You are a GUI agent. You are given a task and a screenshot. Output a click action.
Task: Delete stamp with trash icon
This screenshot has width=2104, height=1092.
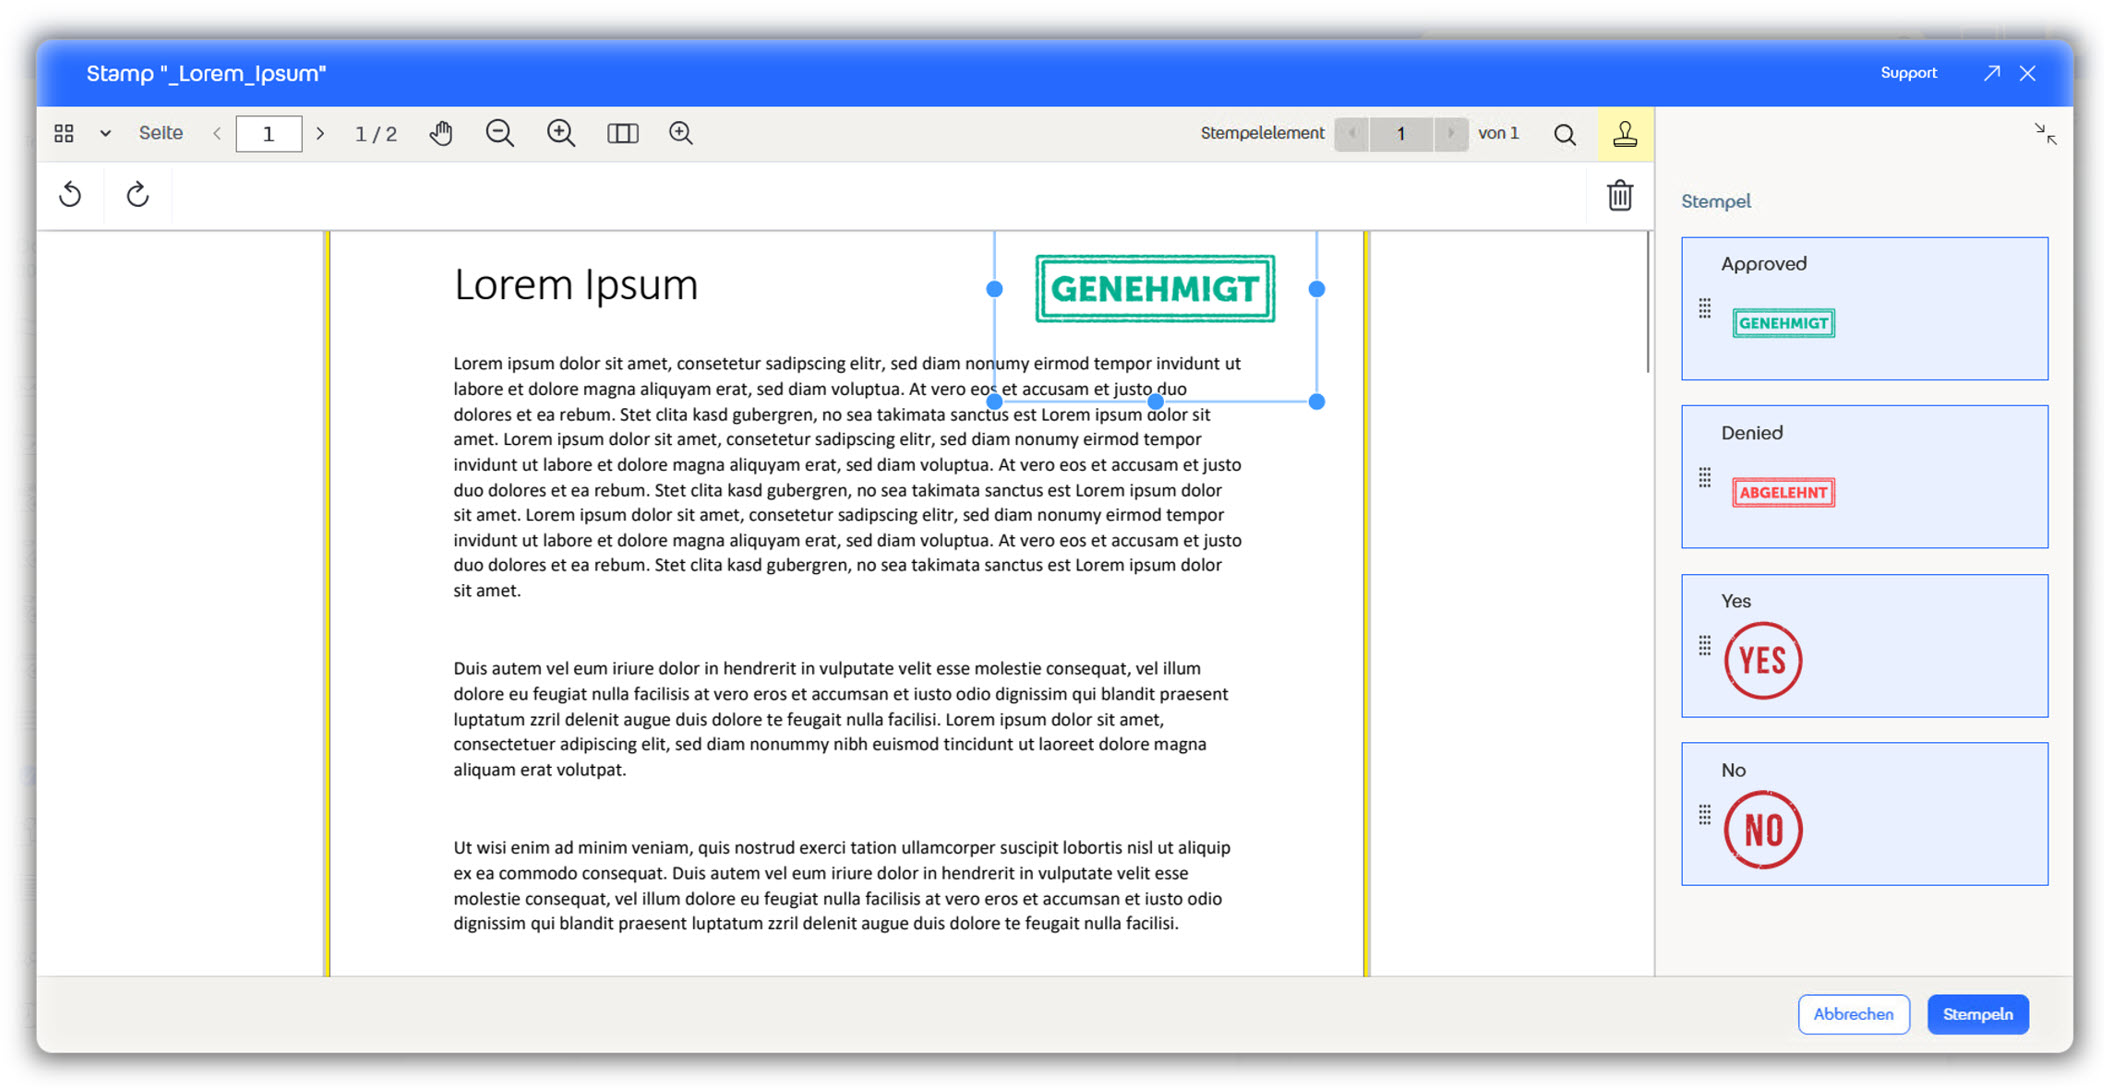(1620, 195)
